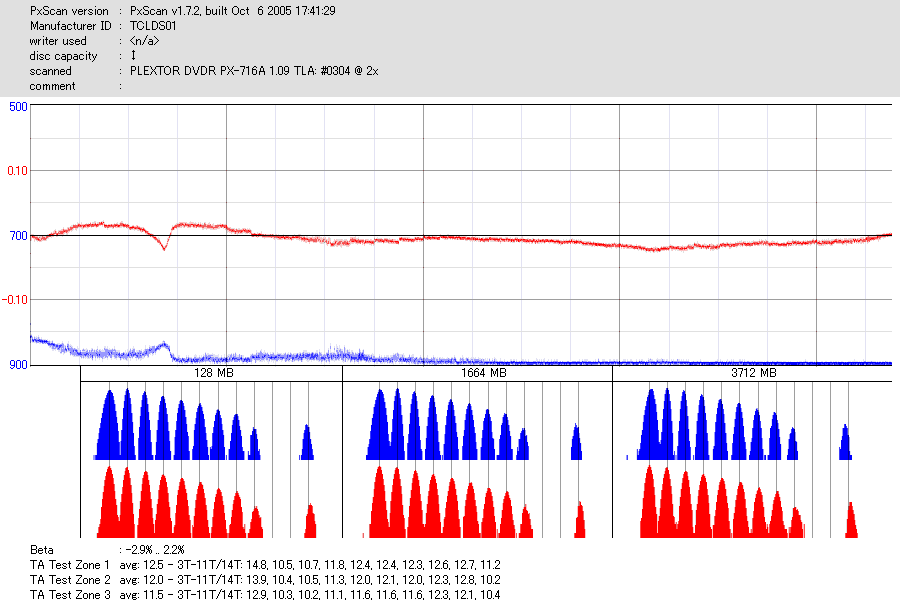Click the disc capacity label
This screenshot has width=900, height=607.
tap(63, 56)
